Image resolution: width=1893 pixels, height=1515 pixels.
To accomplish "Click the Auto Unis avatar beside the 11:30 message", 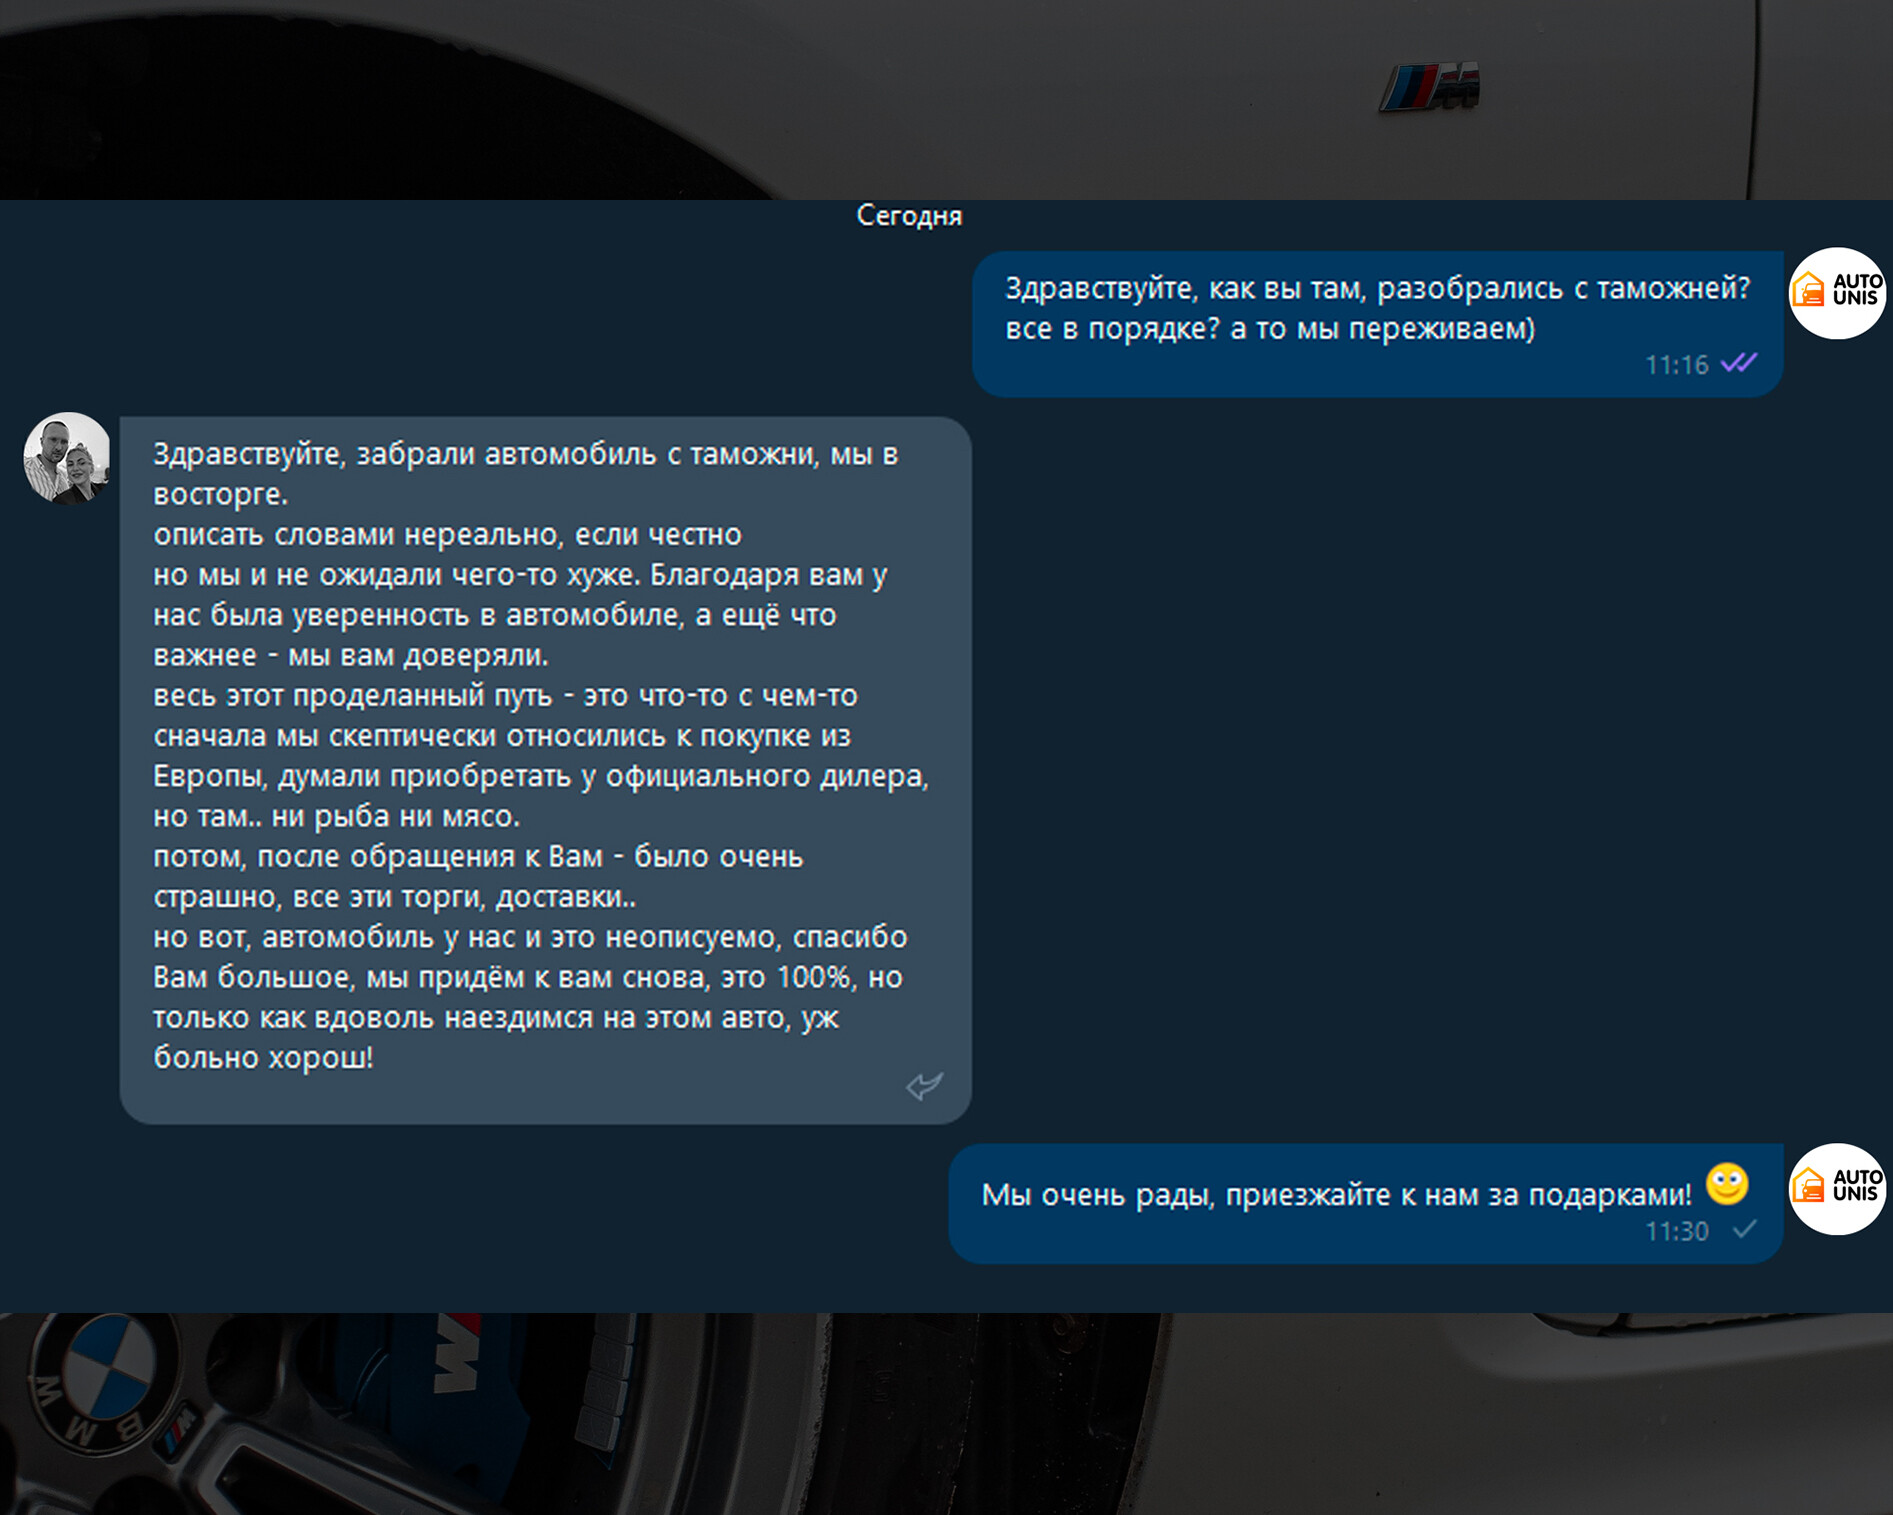I will tap(1838, 1189).
